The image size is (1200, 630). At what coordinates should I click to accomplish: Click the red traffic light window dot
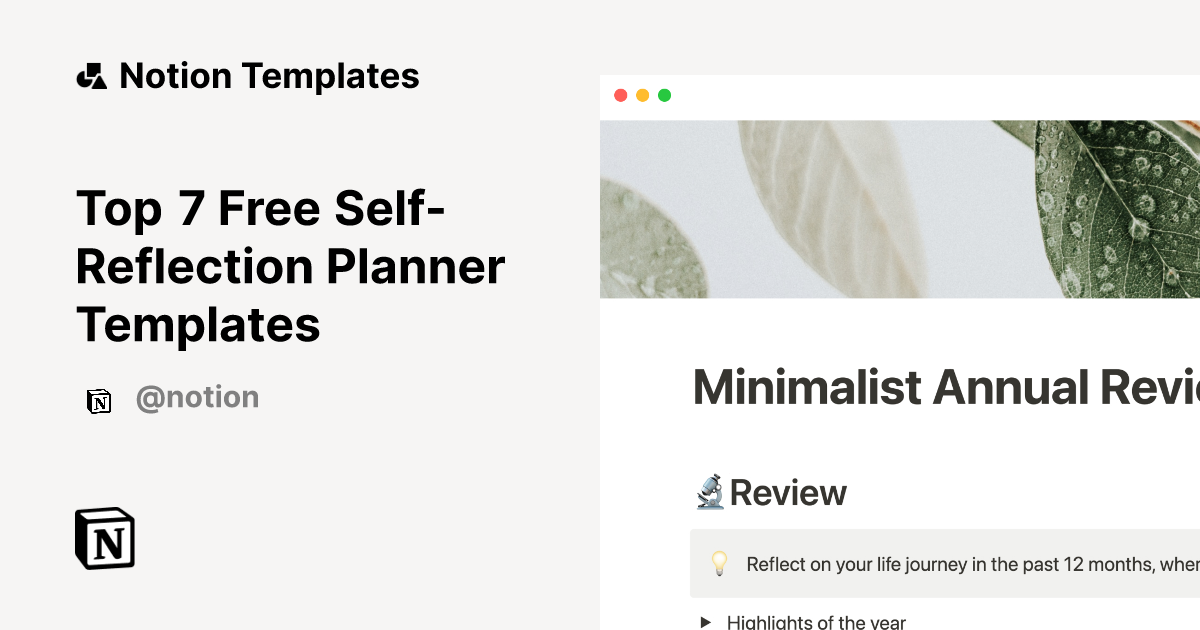coord(621,96)
